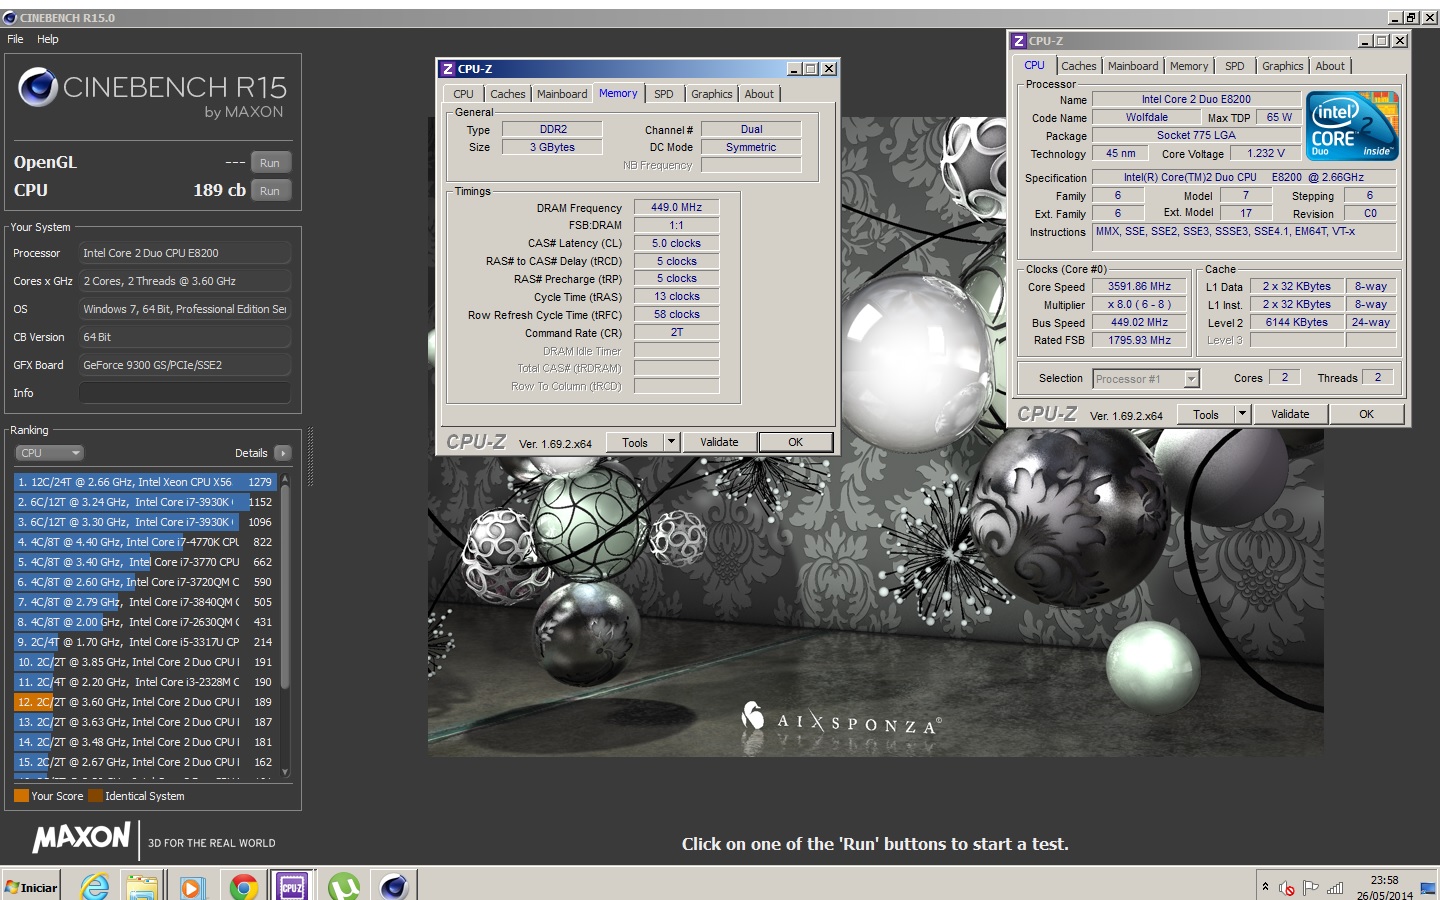Viewport: 1440px width, 900px height.
Task: Click the Core Voltage 1.232 V value
Action: pos(1266,154)
